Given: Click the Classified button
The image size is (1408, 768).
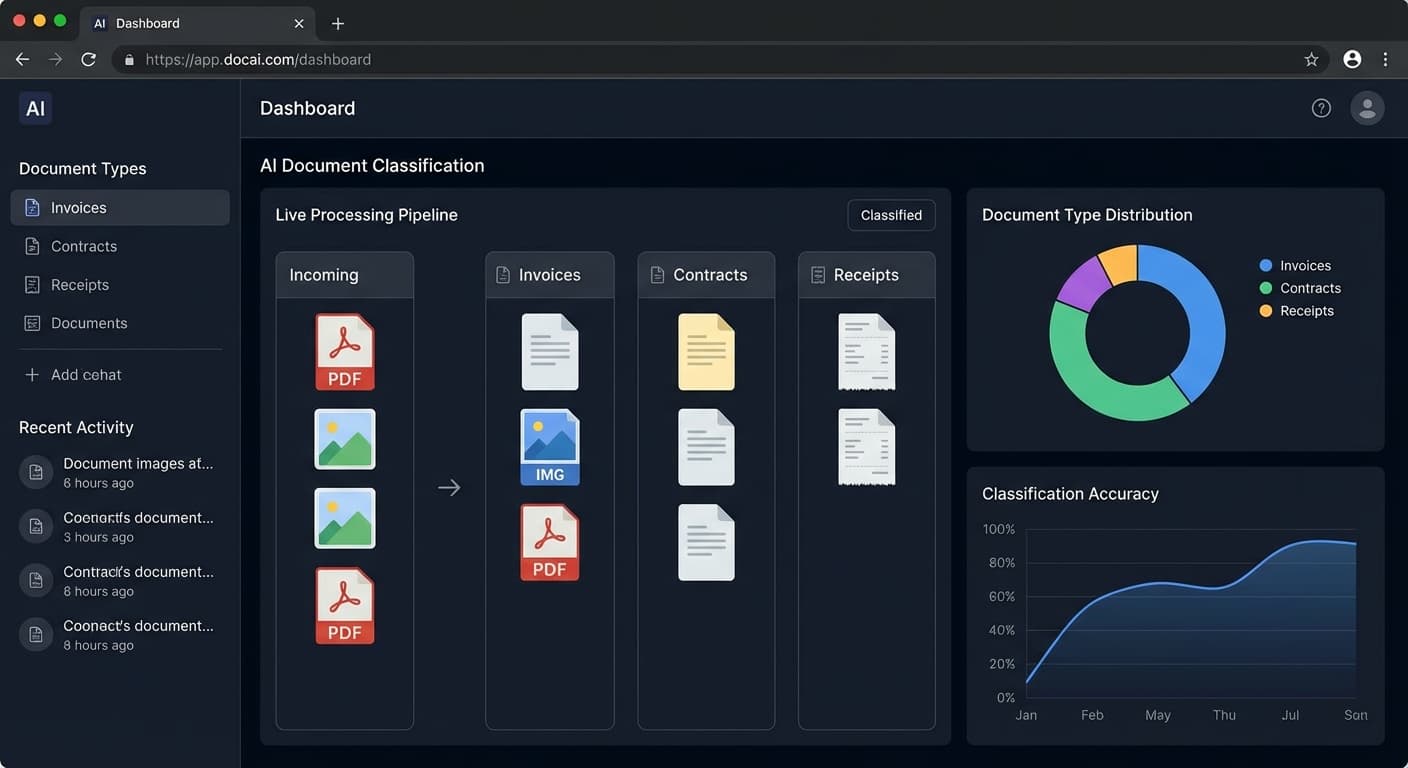Looking at the screenshot, I should [891, 215].
